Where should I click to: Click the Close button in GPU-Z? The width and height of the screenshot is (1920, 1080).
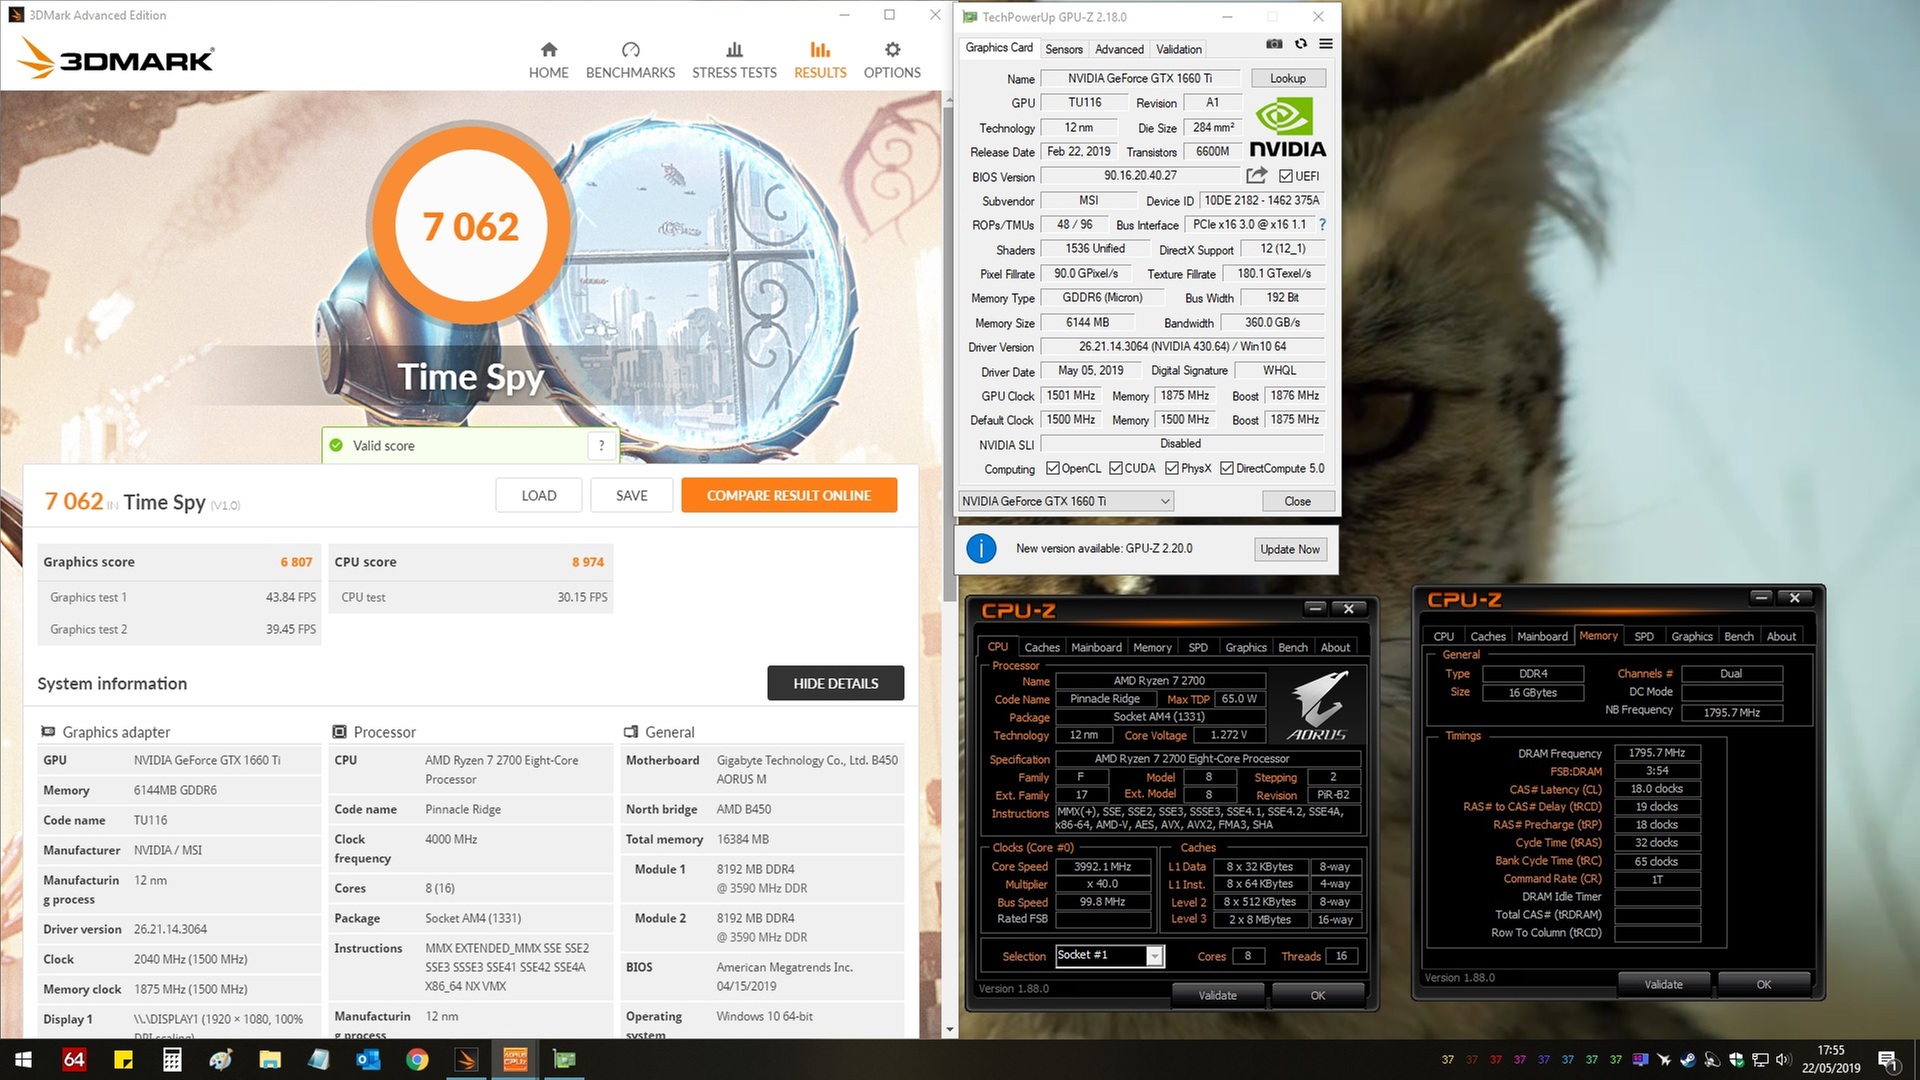(x=1297, y=501)
